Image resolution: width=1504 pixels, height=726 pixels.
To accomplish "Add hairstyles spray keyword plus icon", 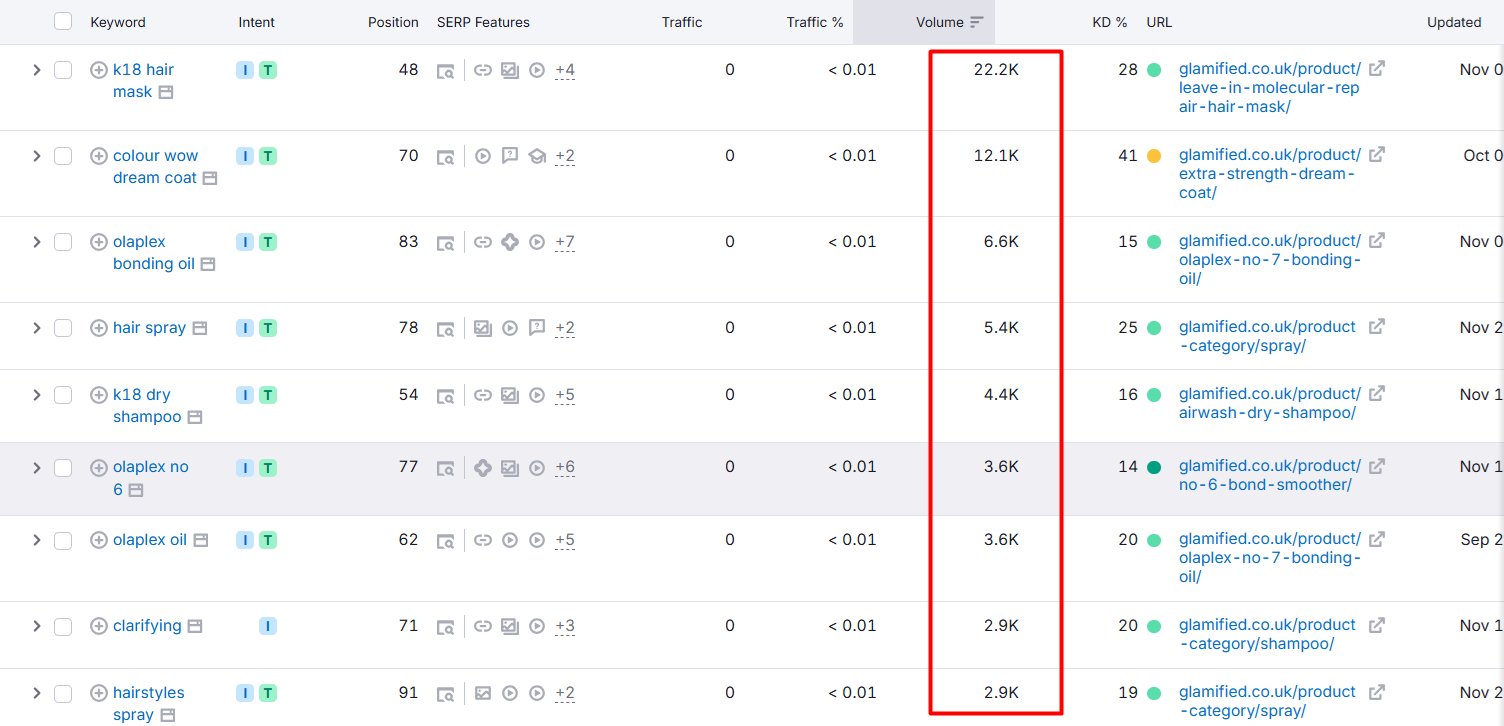I will pos(99,693).
